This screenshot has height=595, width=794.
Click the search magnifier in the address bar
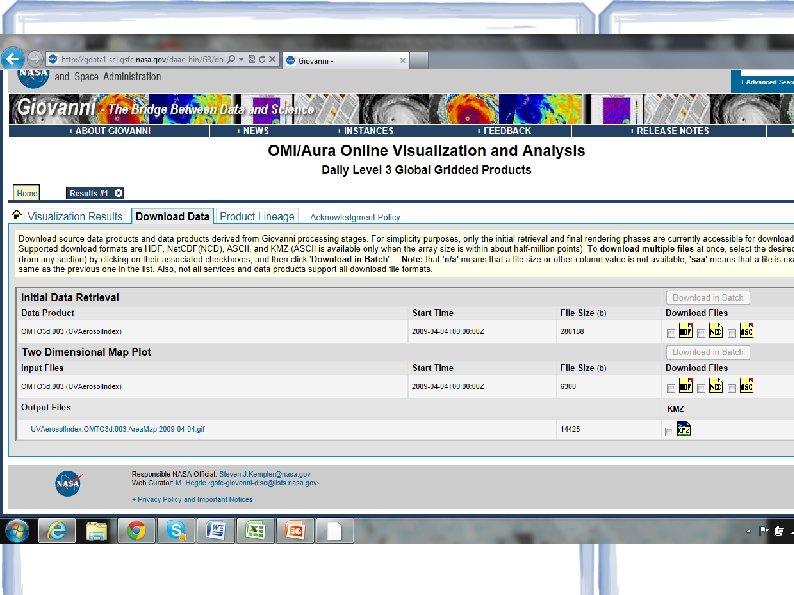(x=231, y=59)
